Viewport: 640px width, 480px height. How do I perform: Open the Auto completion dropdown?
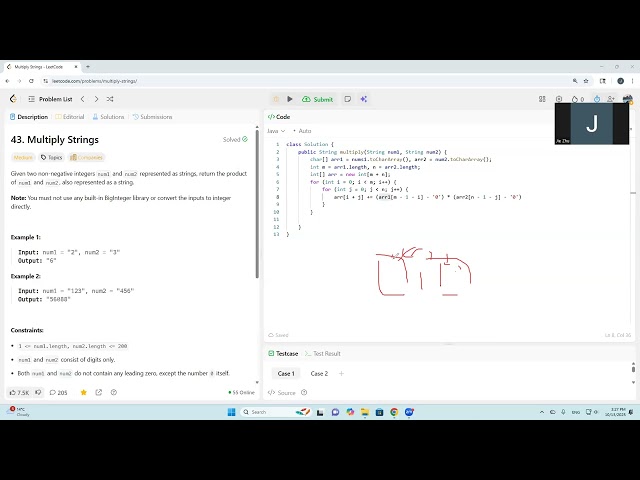[302, 131]
